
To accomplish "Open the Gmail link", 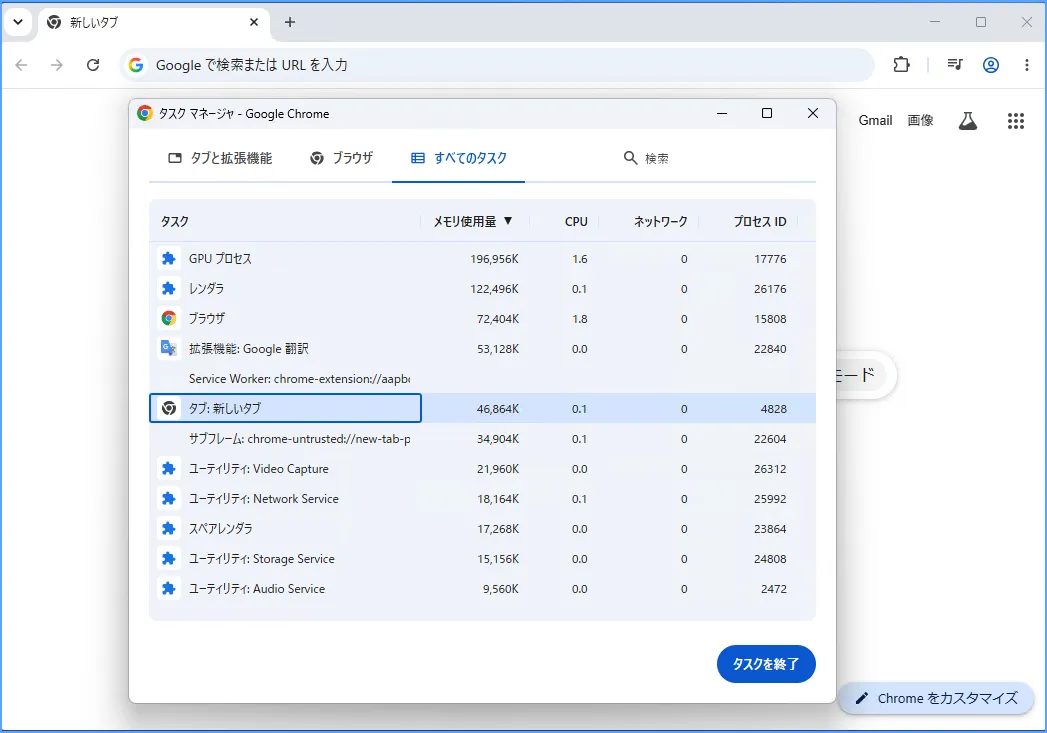I will (875, 120).
